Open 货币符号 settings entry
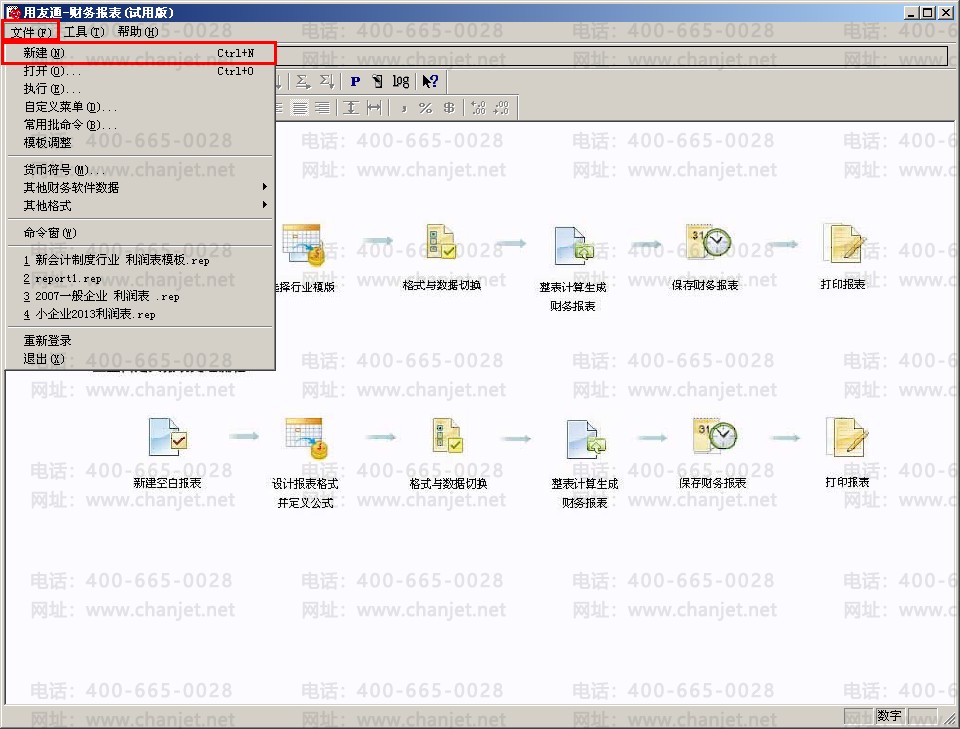 coord(140,170)
